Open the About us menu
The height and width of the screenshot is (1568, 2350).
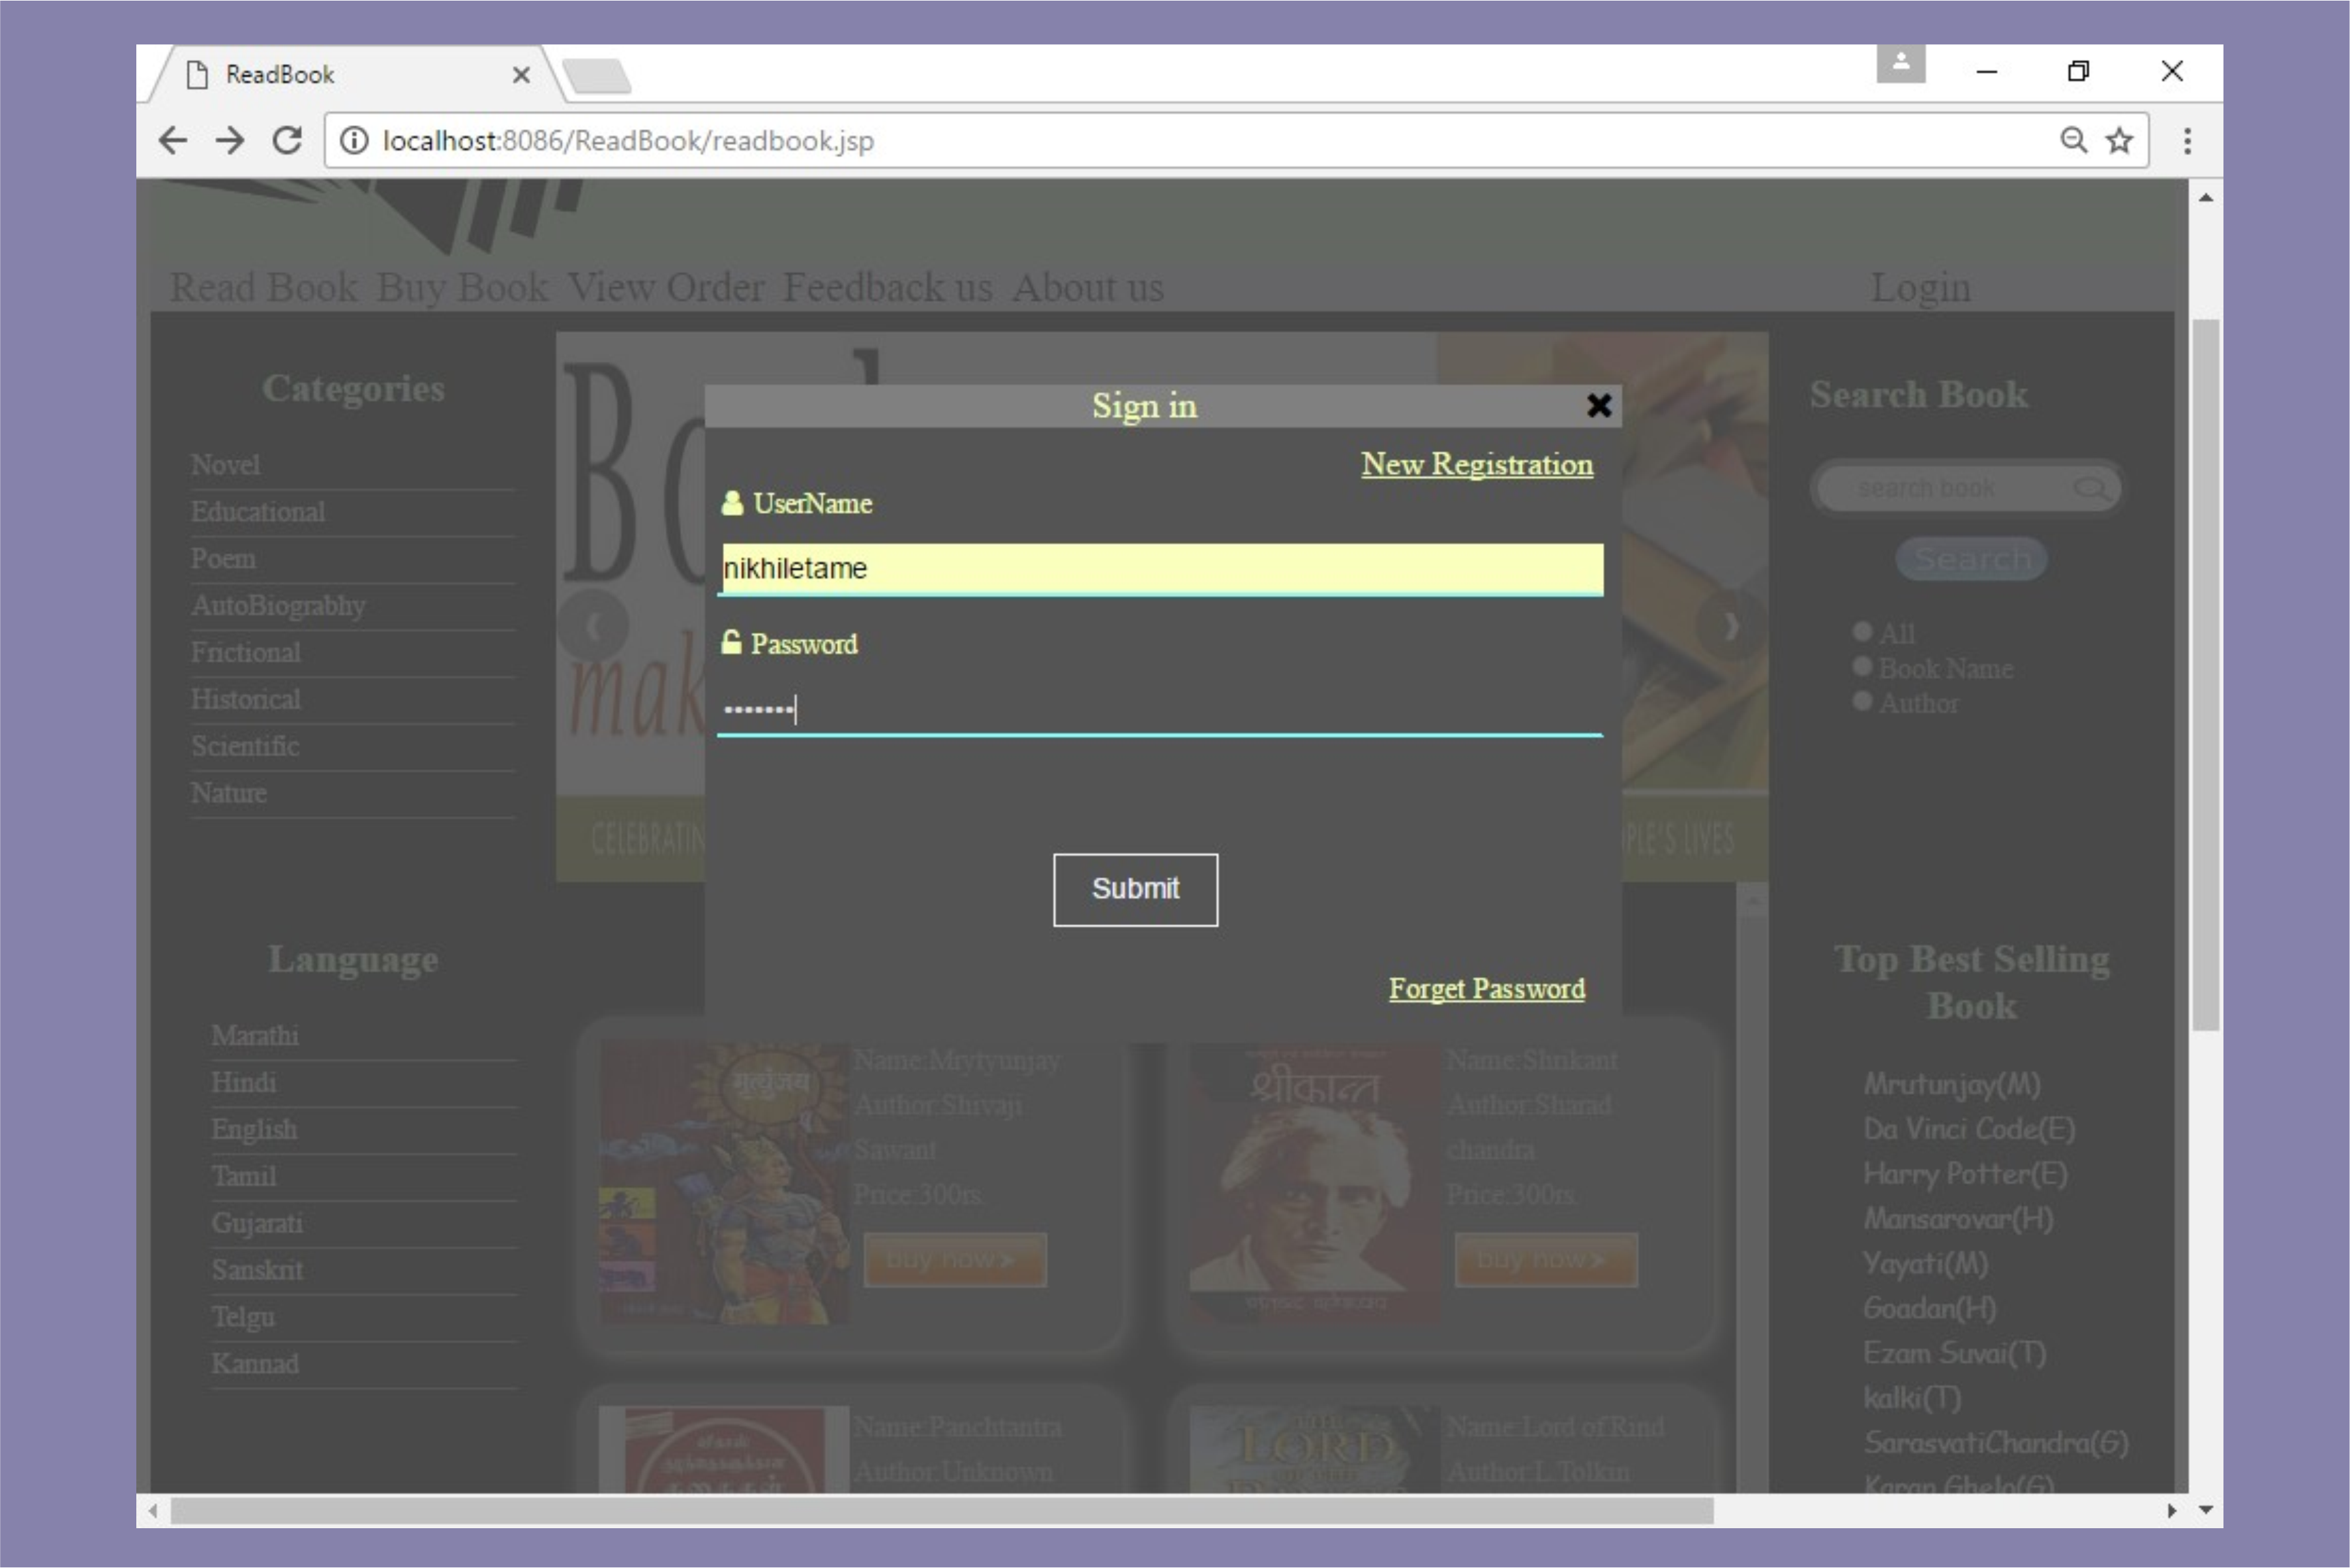(x=1088, y=288)
